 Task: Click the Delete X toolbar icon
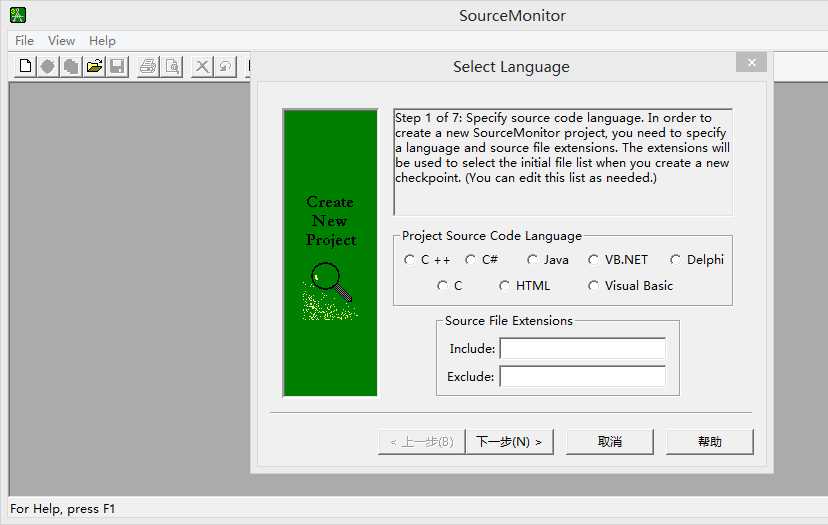[202, 67]
